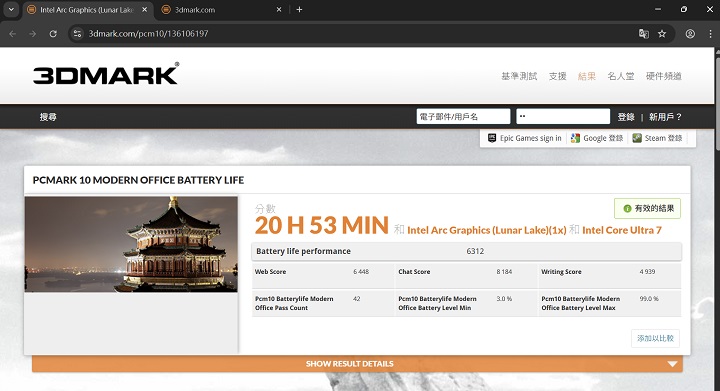720x391 pixels.
Task: Select Battery Level Min value 3.0 %
Action: click(x=504, y=299)
